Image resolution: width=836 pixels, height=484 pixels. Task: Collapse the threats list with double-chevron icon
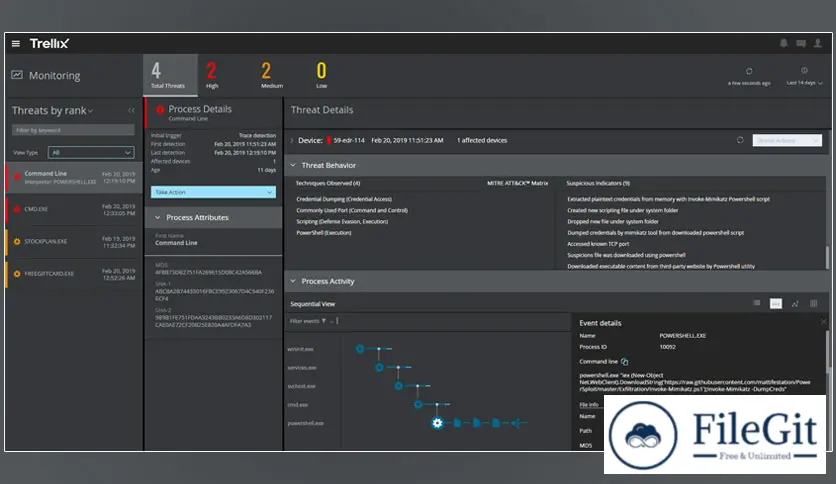tap(131, 110)
